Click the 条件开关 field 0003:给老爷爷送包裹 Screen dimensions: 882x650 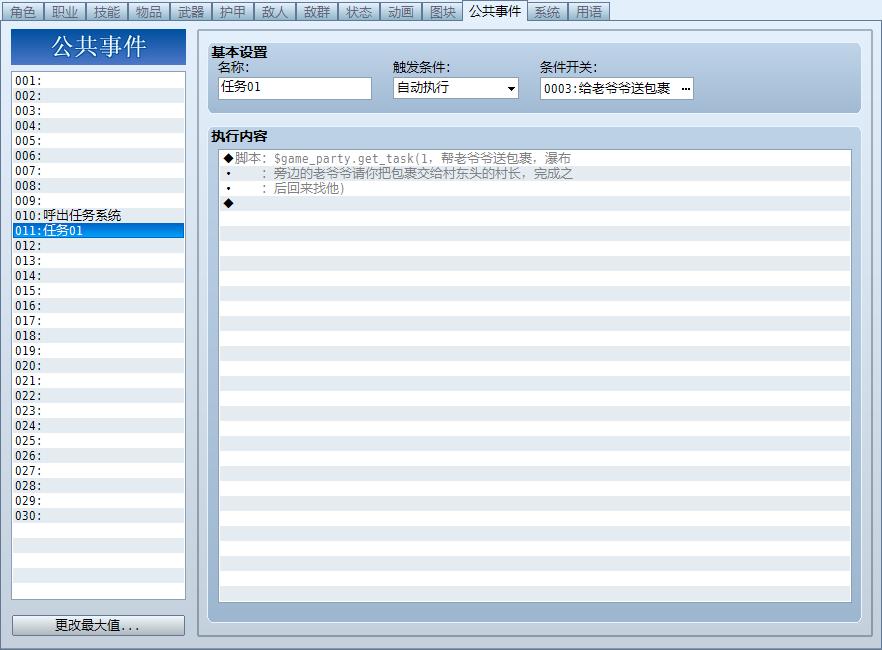tap(616, 88)
